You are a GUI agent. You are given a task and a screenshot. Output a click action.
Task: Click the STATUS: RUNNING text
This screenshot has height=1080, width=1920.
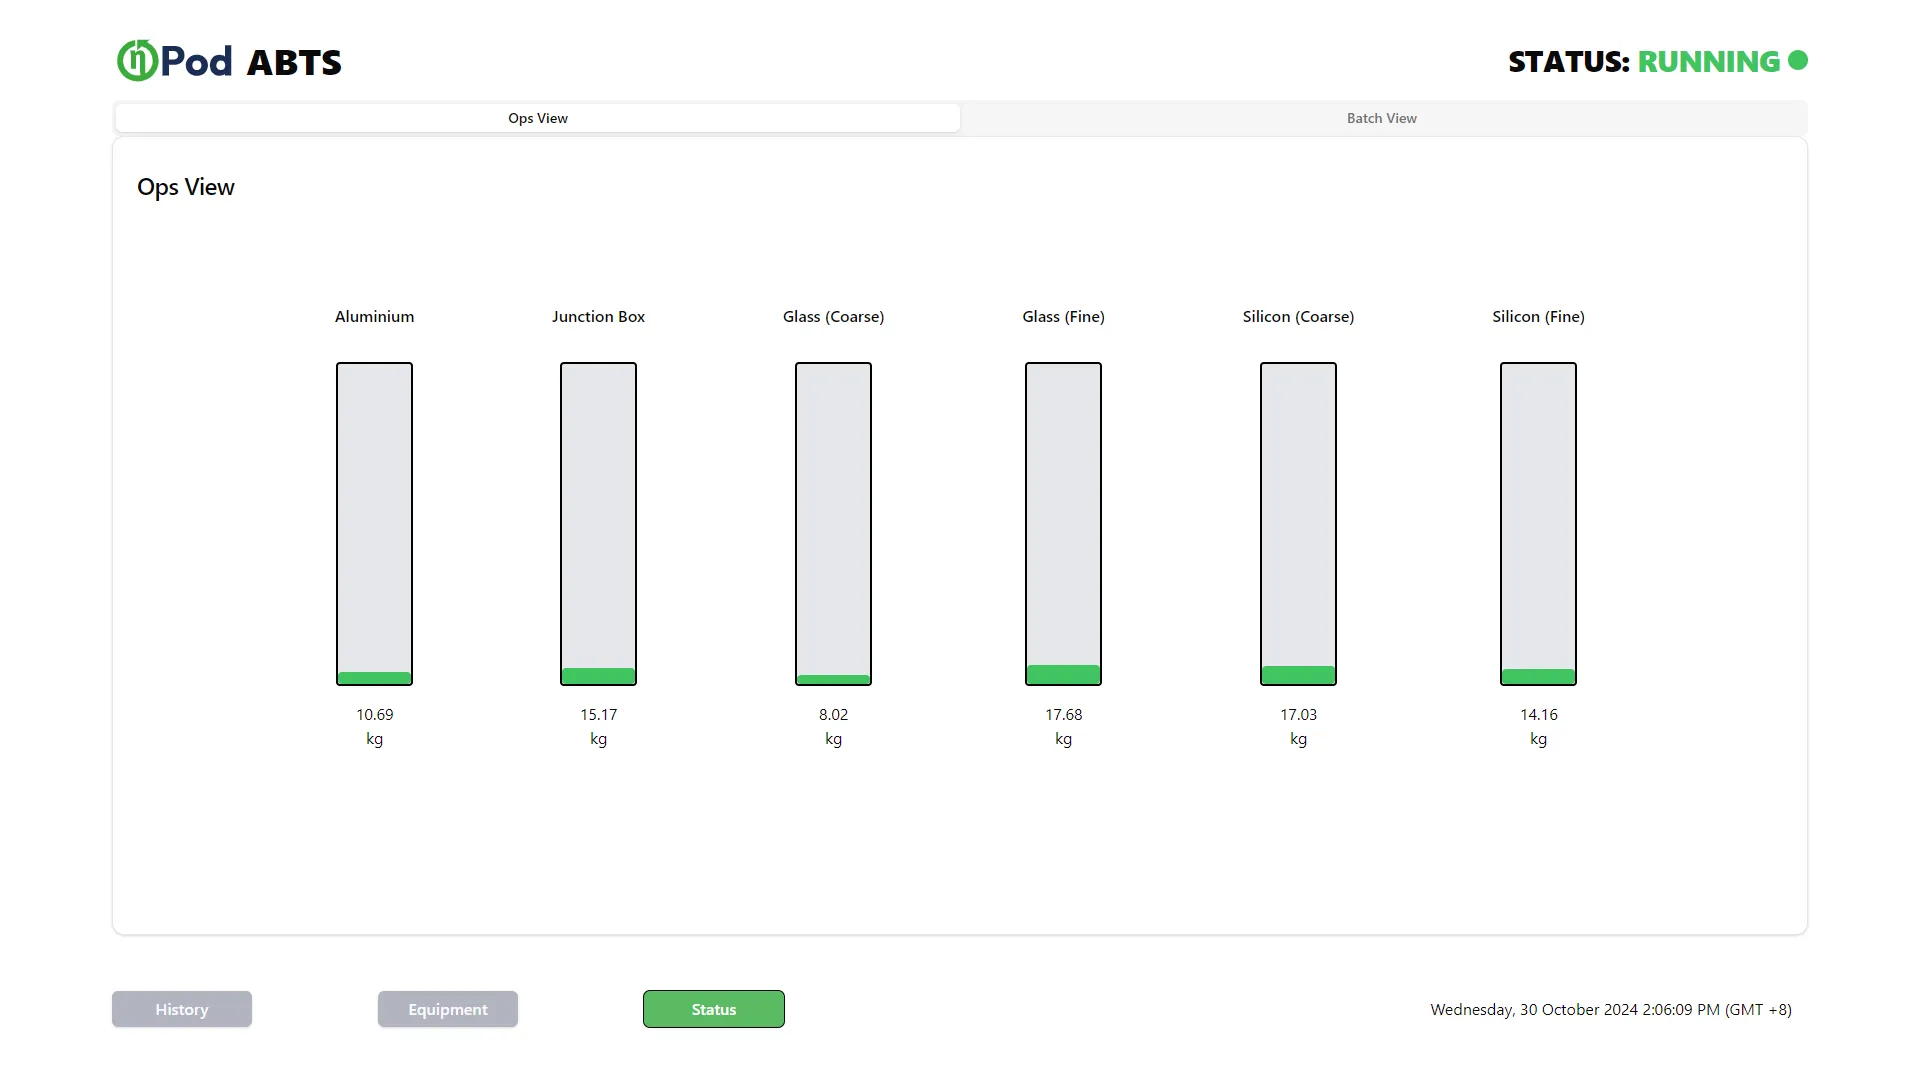(1644, 61)
